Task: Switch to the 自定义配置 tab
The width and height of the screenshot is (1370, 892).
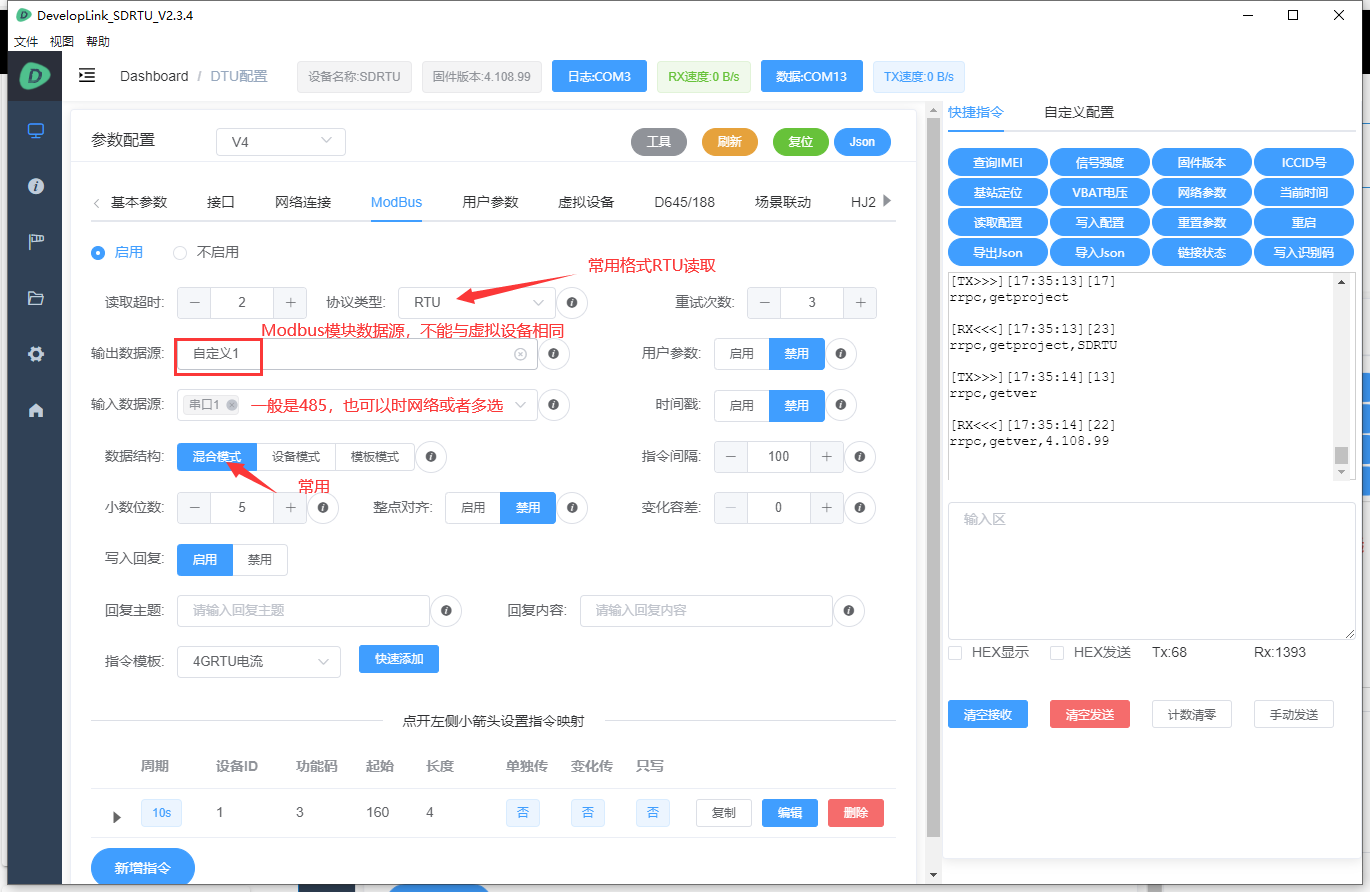Action: point(1079,112)
